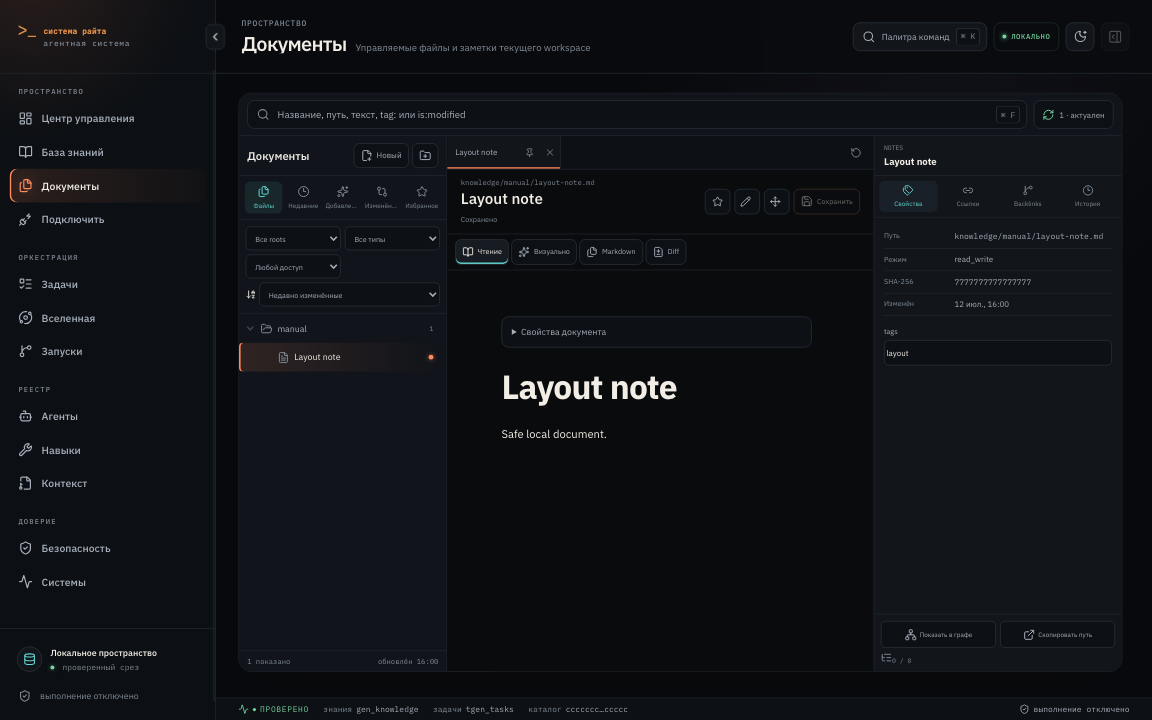This screenshot has height=720, width=1152.
Task: Collapse the manual folder chevron
Action: pos(250,328)
